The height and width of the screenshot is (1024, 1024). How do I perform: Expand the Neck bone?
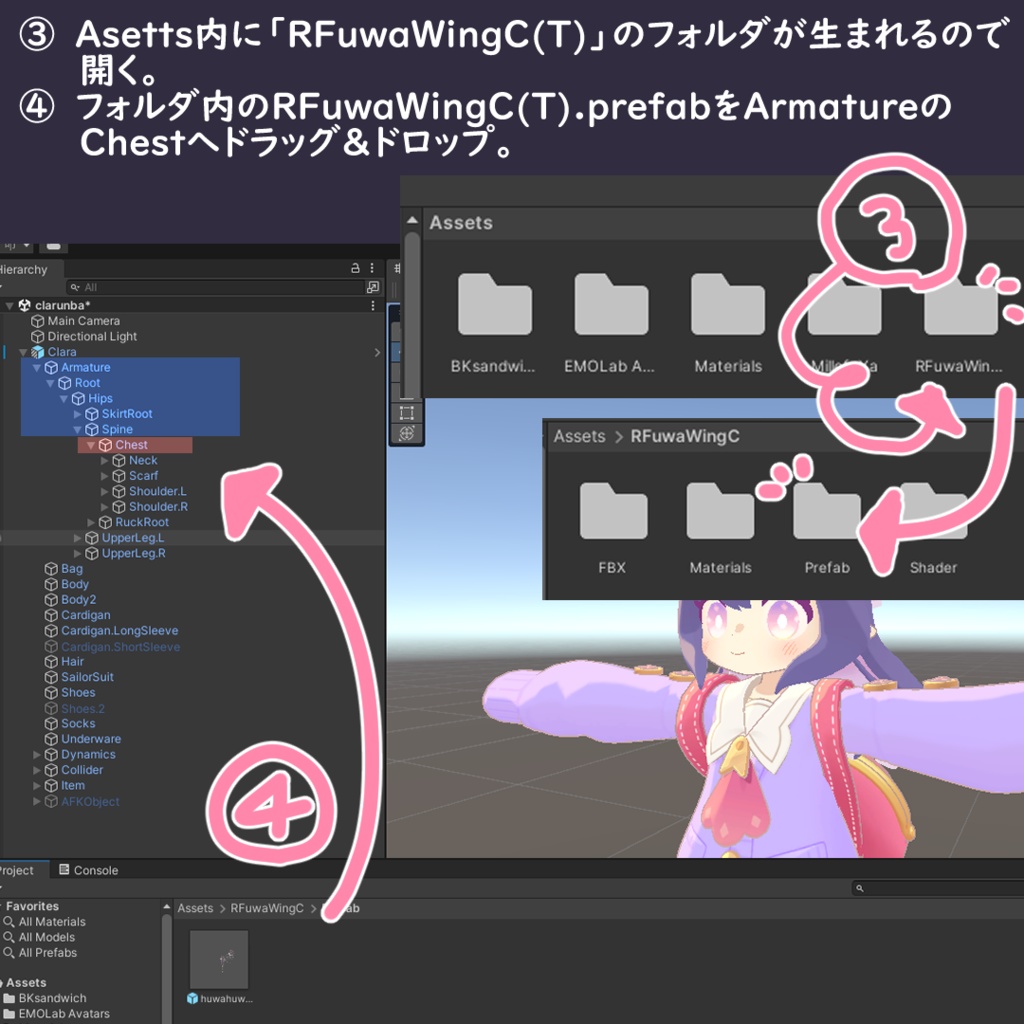(x=104, y=460)
